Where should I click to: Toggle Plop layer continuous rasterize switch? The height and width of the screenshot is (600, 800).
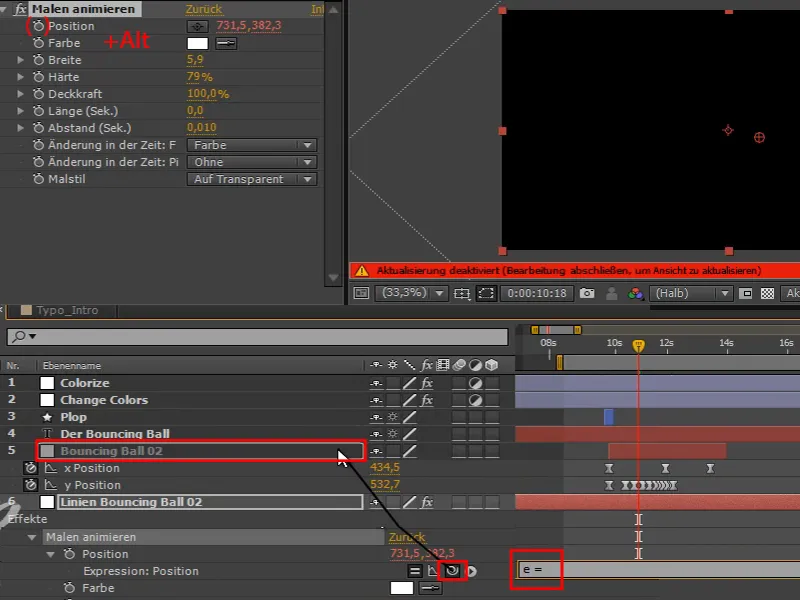(392, 417)
